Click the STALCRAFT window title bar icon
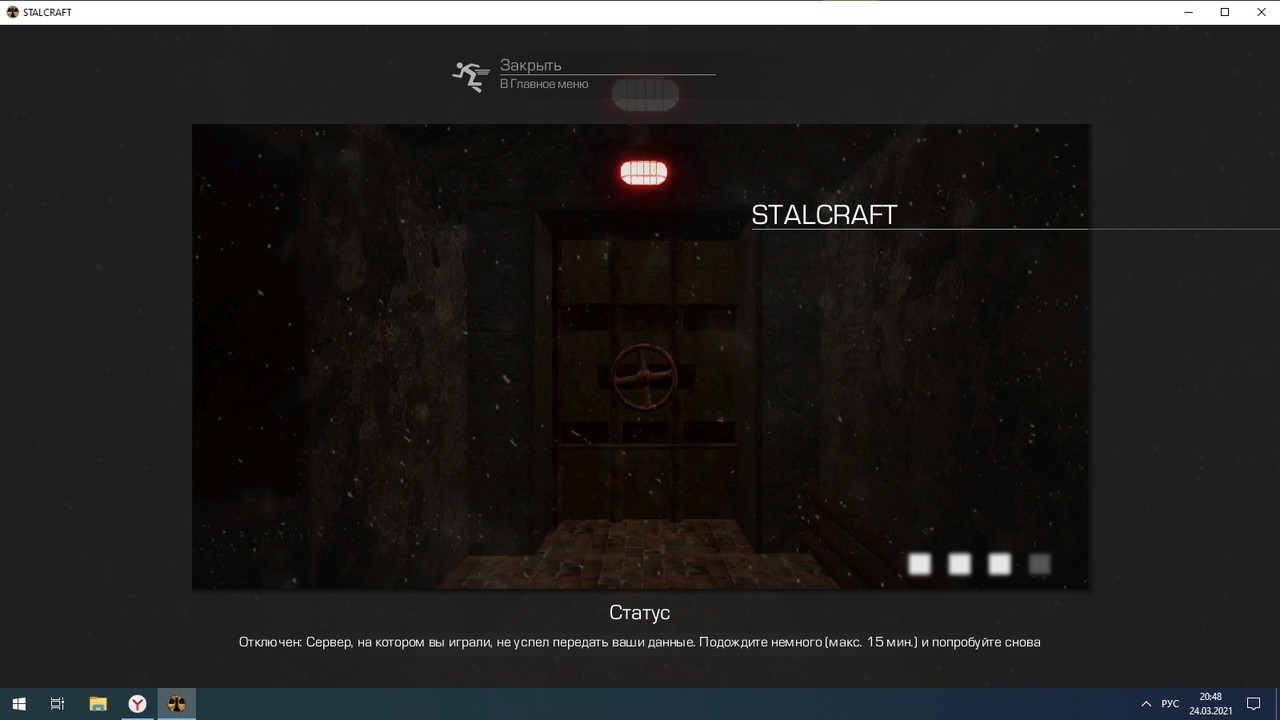1280x720 pixels. 12,12
